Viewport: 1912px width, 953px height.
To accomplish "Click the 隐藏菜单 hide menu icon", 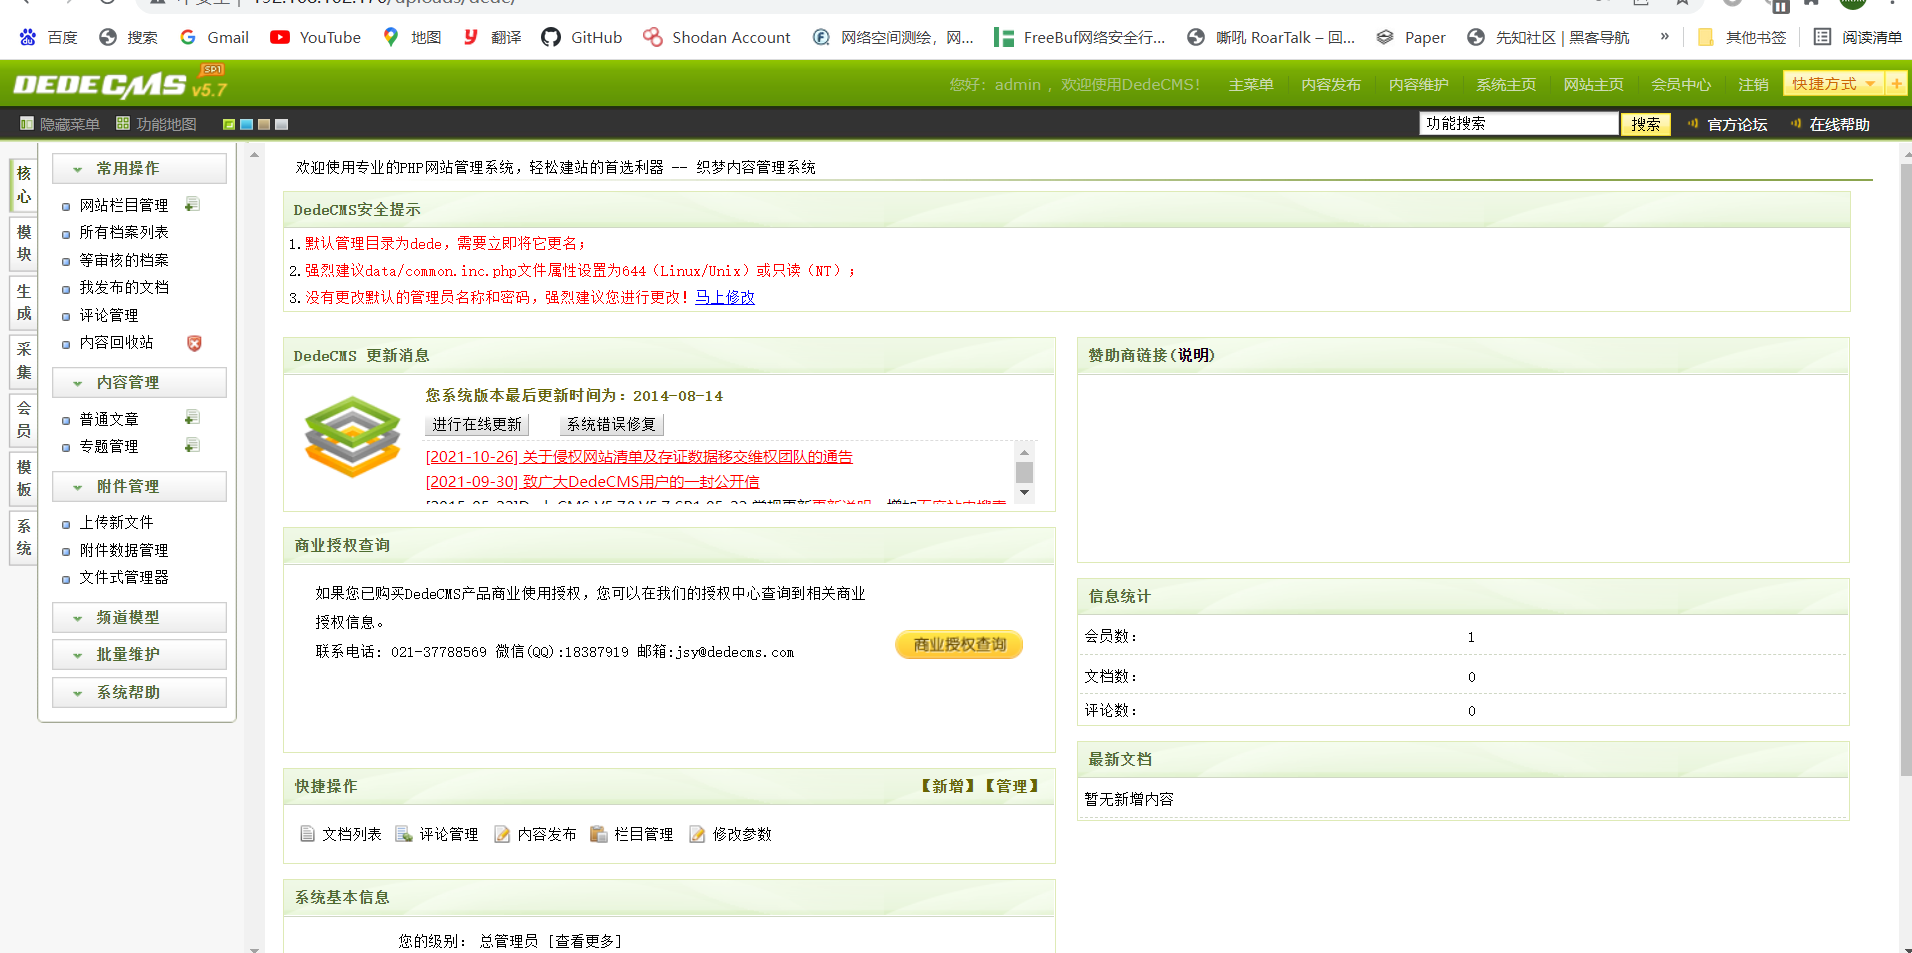I will click(27, 124).
